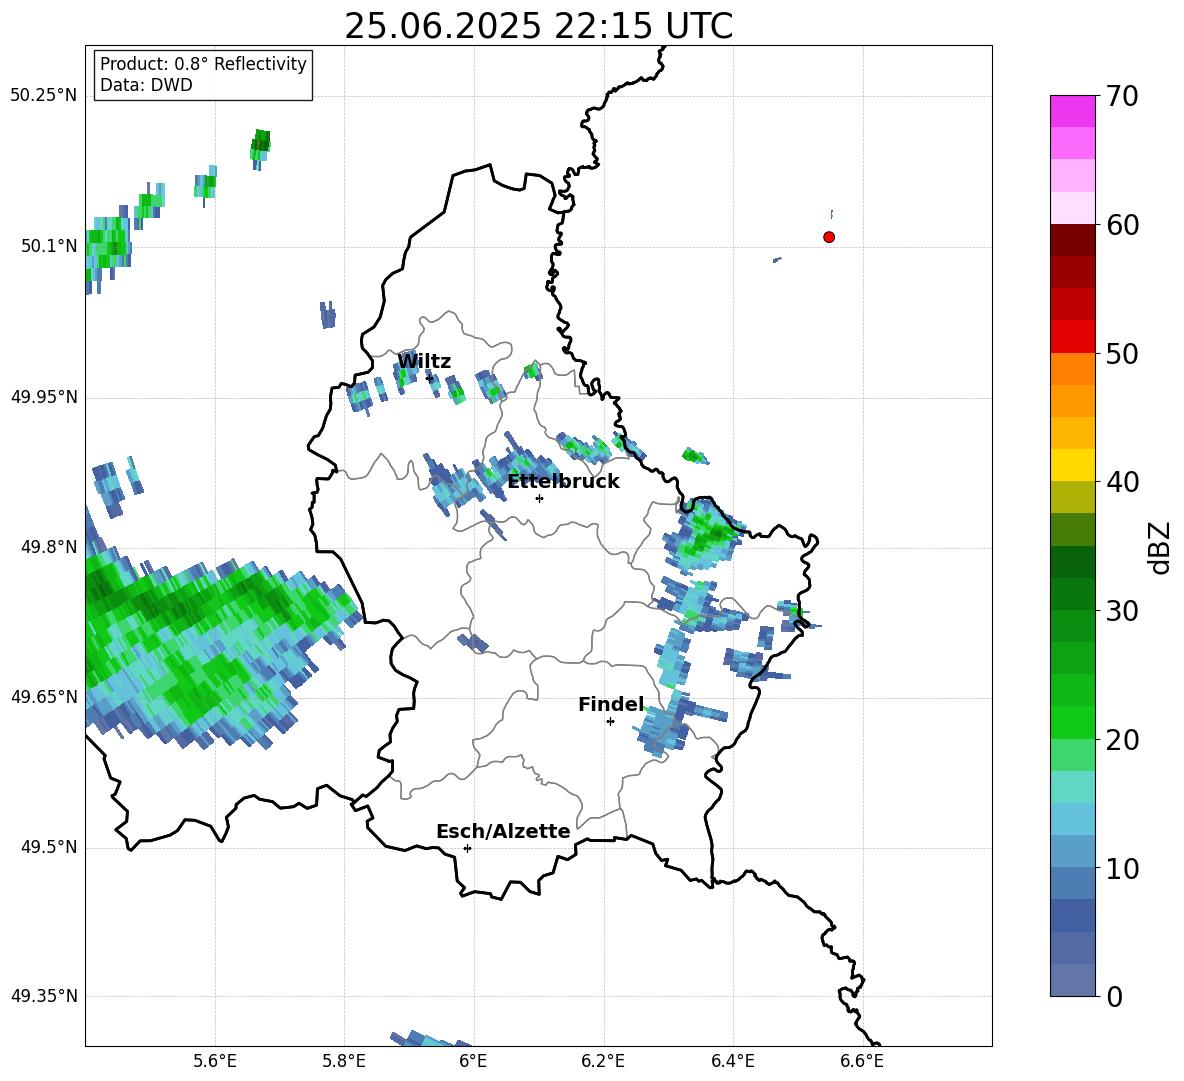This screenshot has width=1184, height=1081.
Task: Click the 'Product: 0.8° Reflectivity' text
Action: [203, 63]
